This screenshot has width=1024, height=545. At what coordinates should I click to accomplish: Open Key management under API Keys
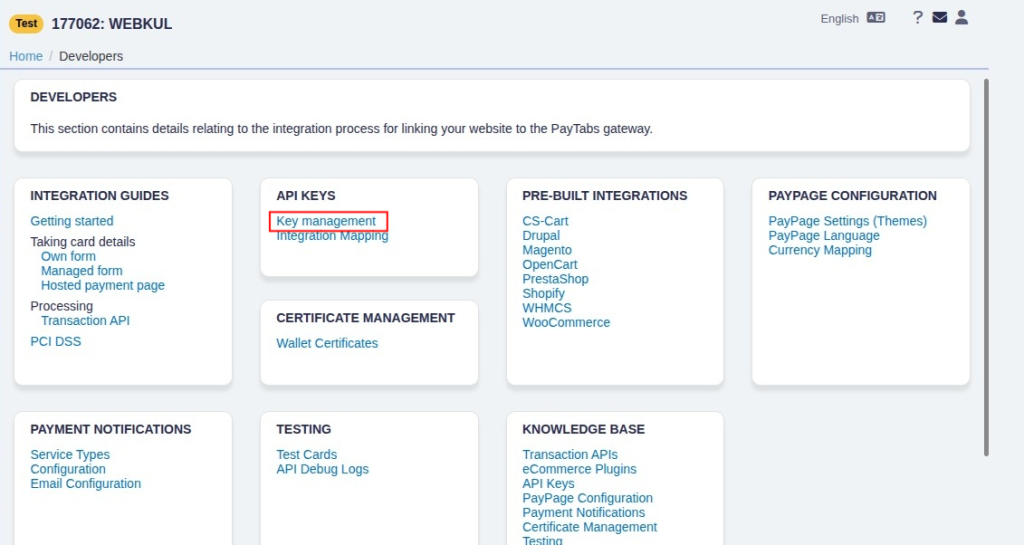[x=326, y=221]
